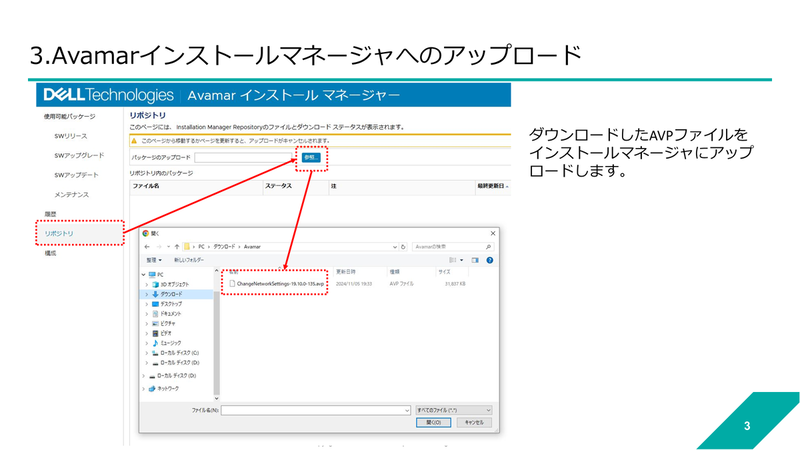Click the ミュージック folder icon

click(156, 343)
